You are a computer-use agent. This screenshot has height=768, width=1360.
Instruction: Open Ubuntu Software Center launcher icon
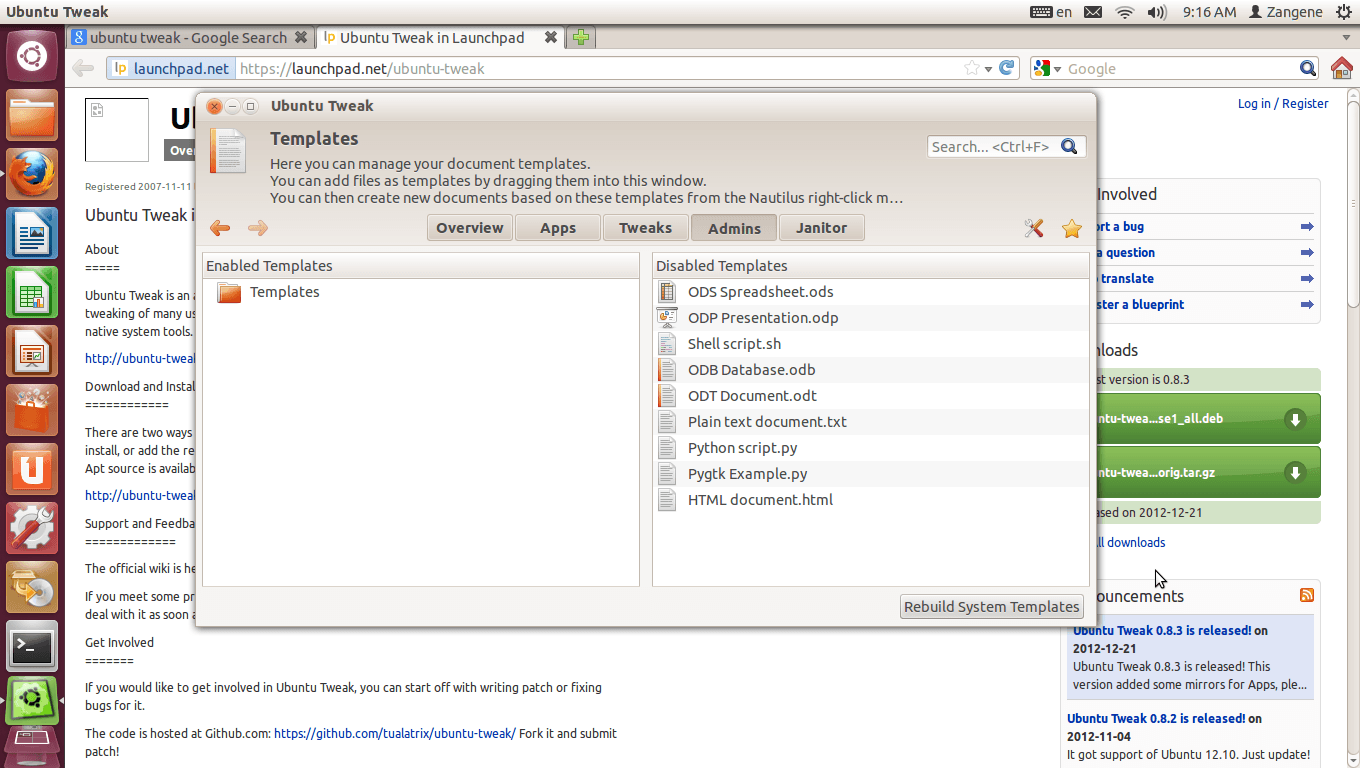(x=32, y=411)
